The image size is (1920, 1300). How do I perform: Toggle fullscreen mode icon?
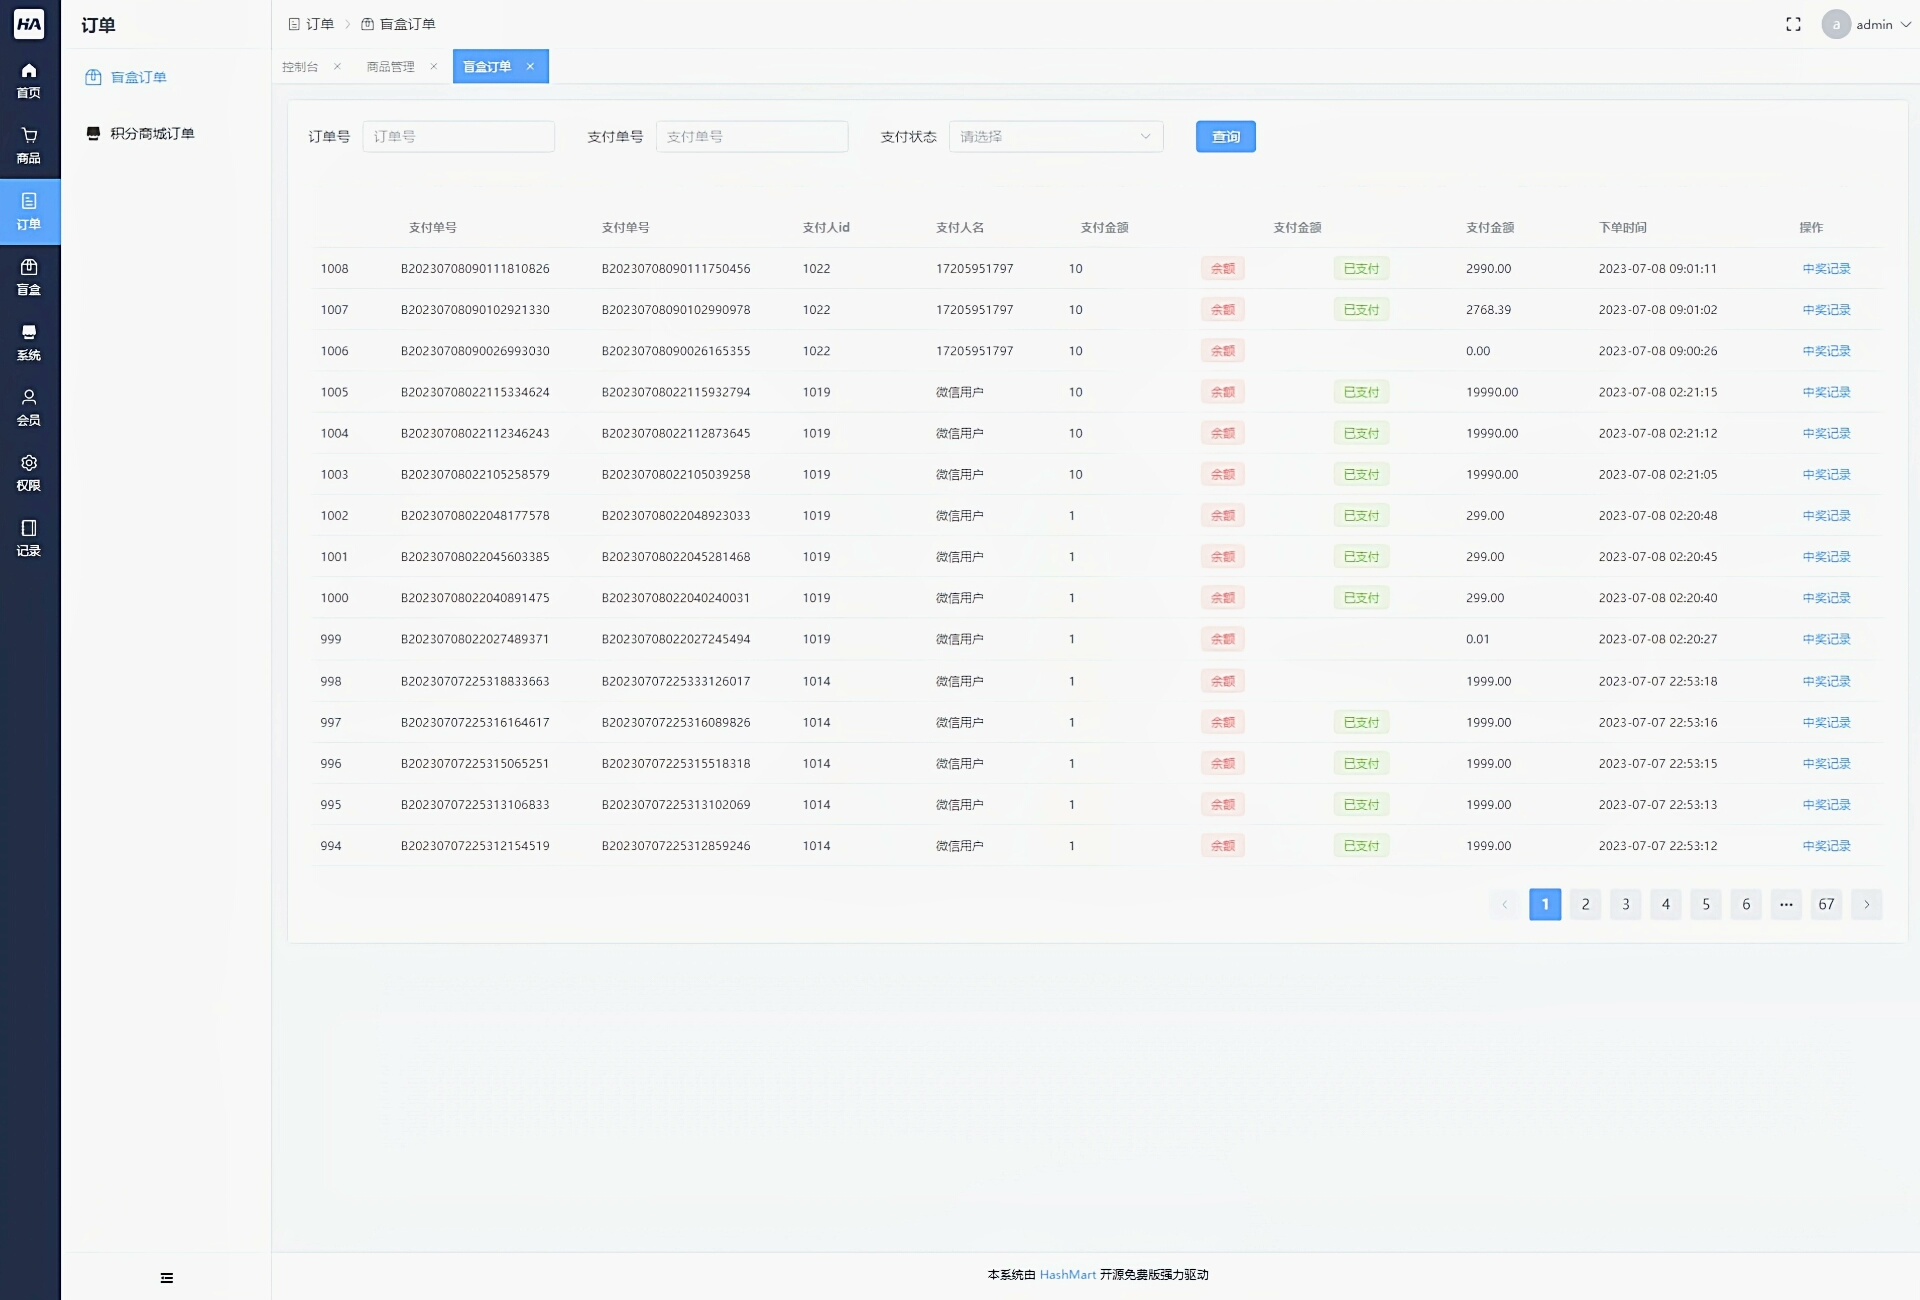1793,24
